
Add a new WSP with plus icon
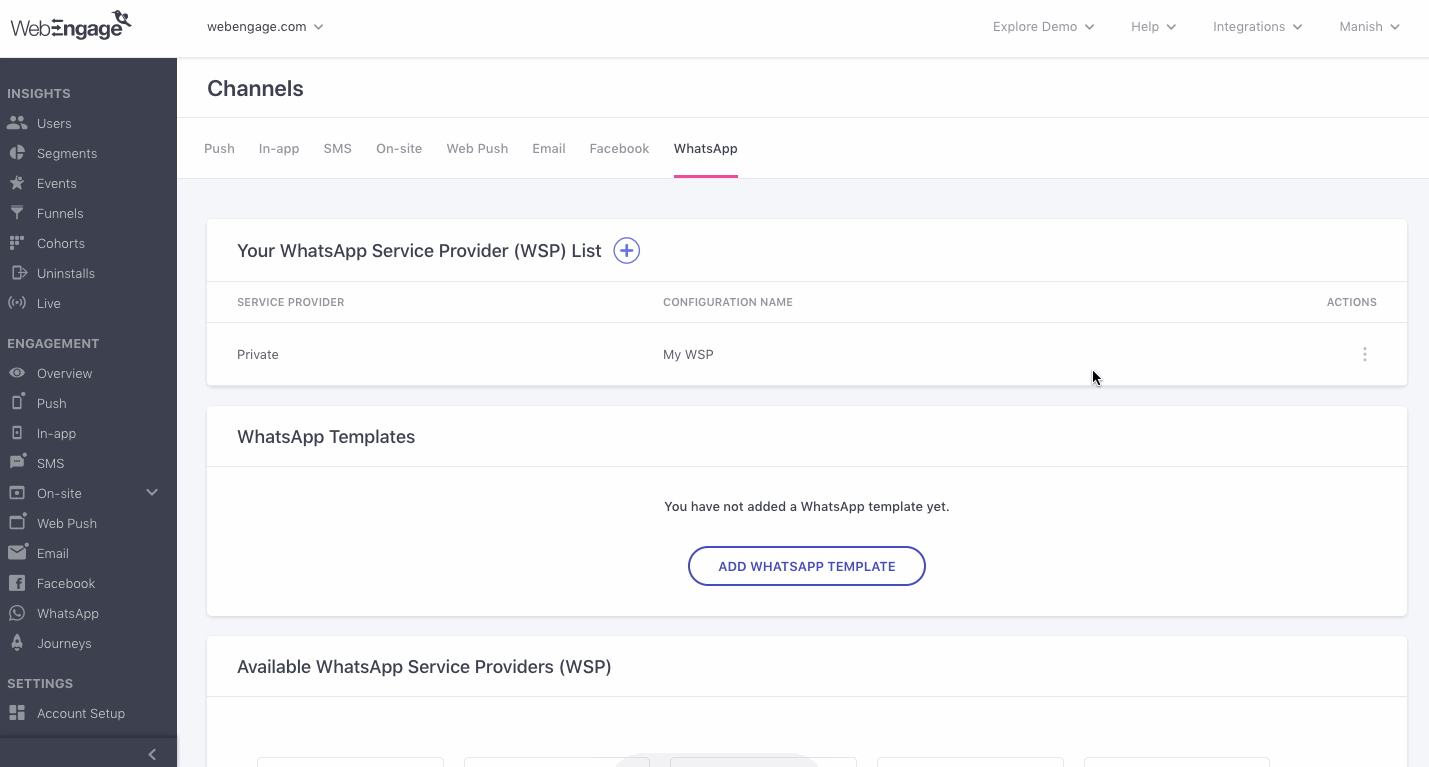[x=626, y=250]
